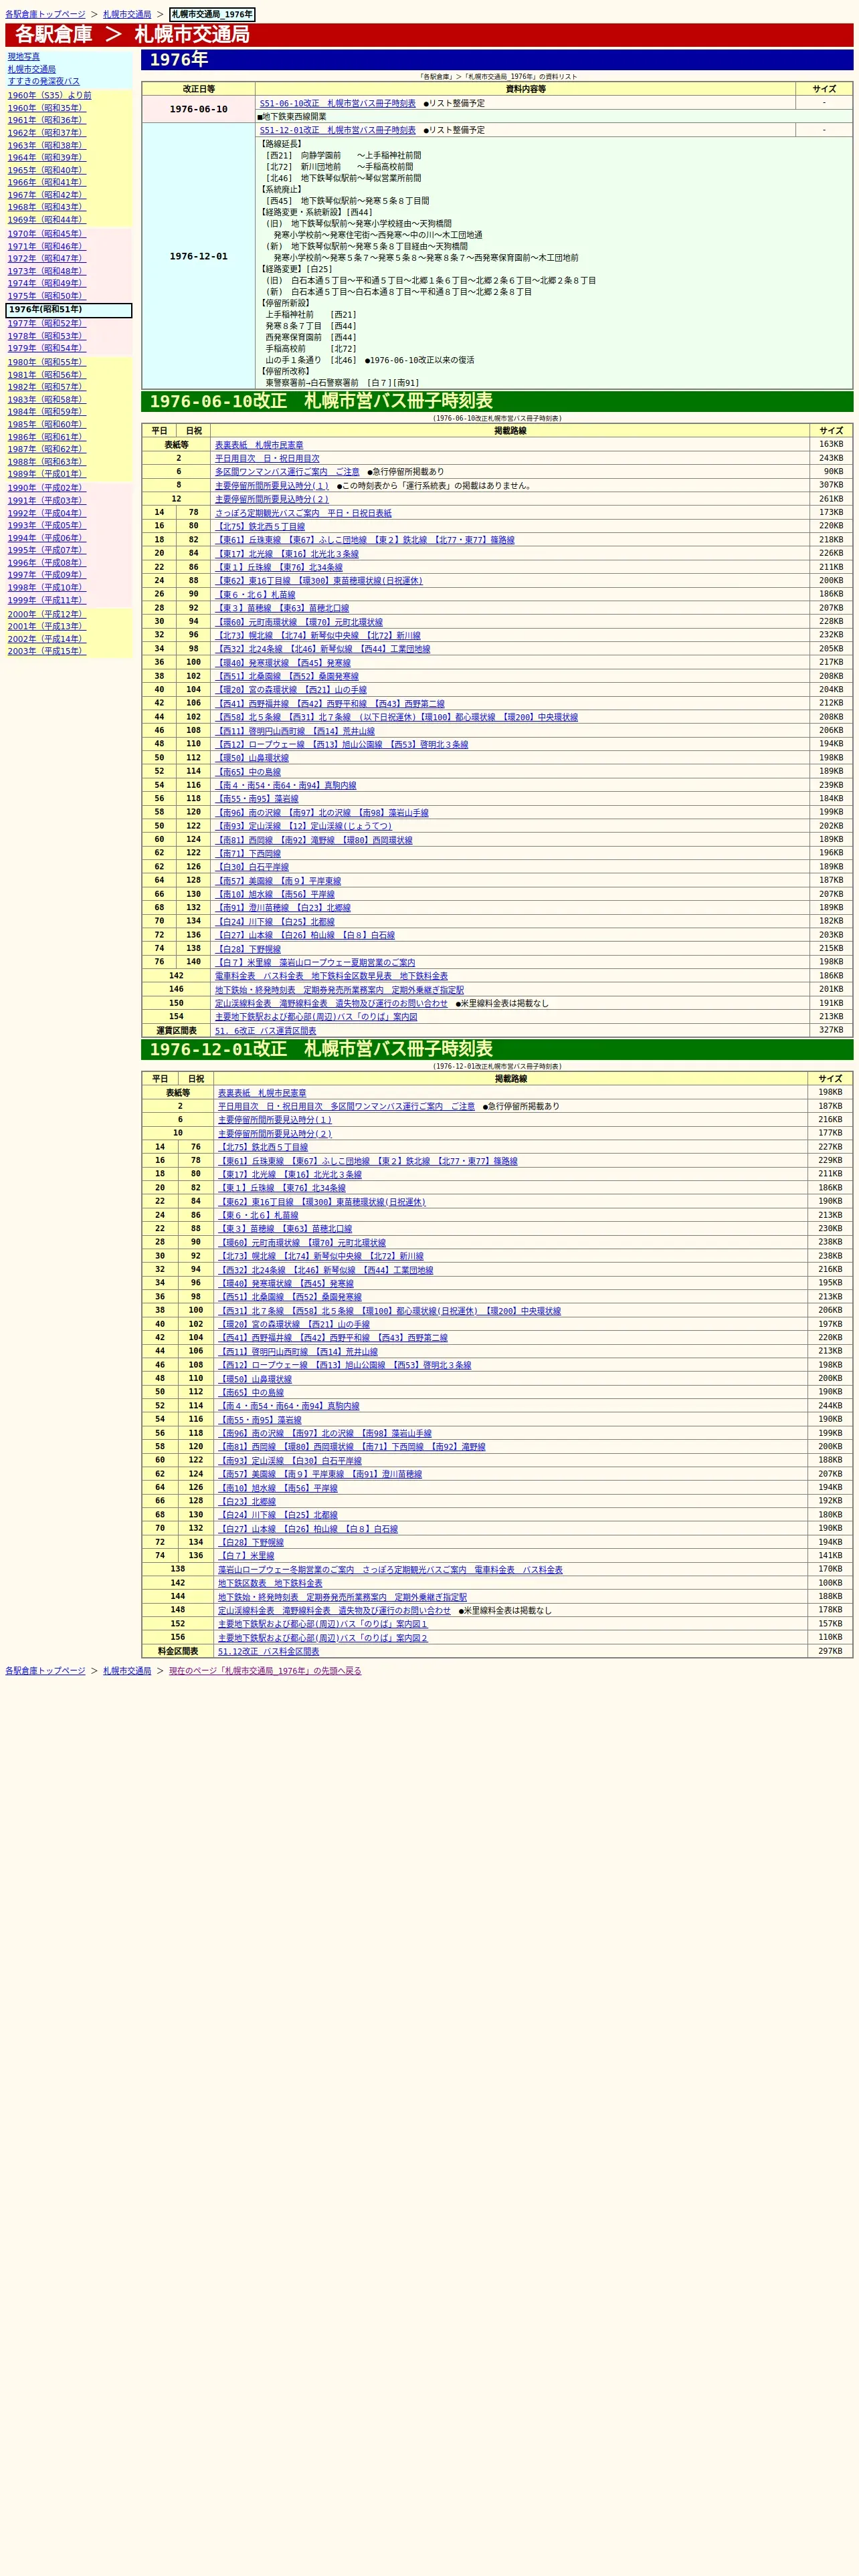859x2576 pixels.
Task: Open the 1975年（昭和50年）year page
Action: pyautogui.click(x=47, y=296)
